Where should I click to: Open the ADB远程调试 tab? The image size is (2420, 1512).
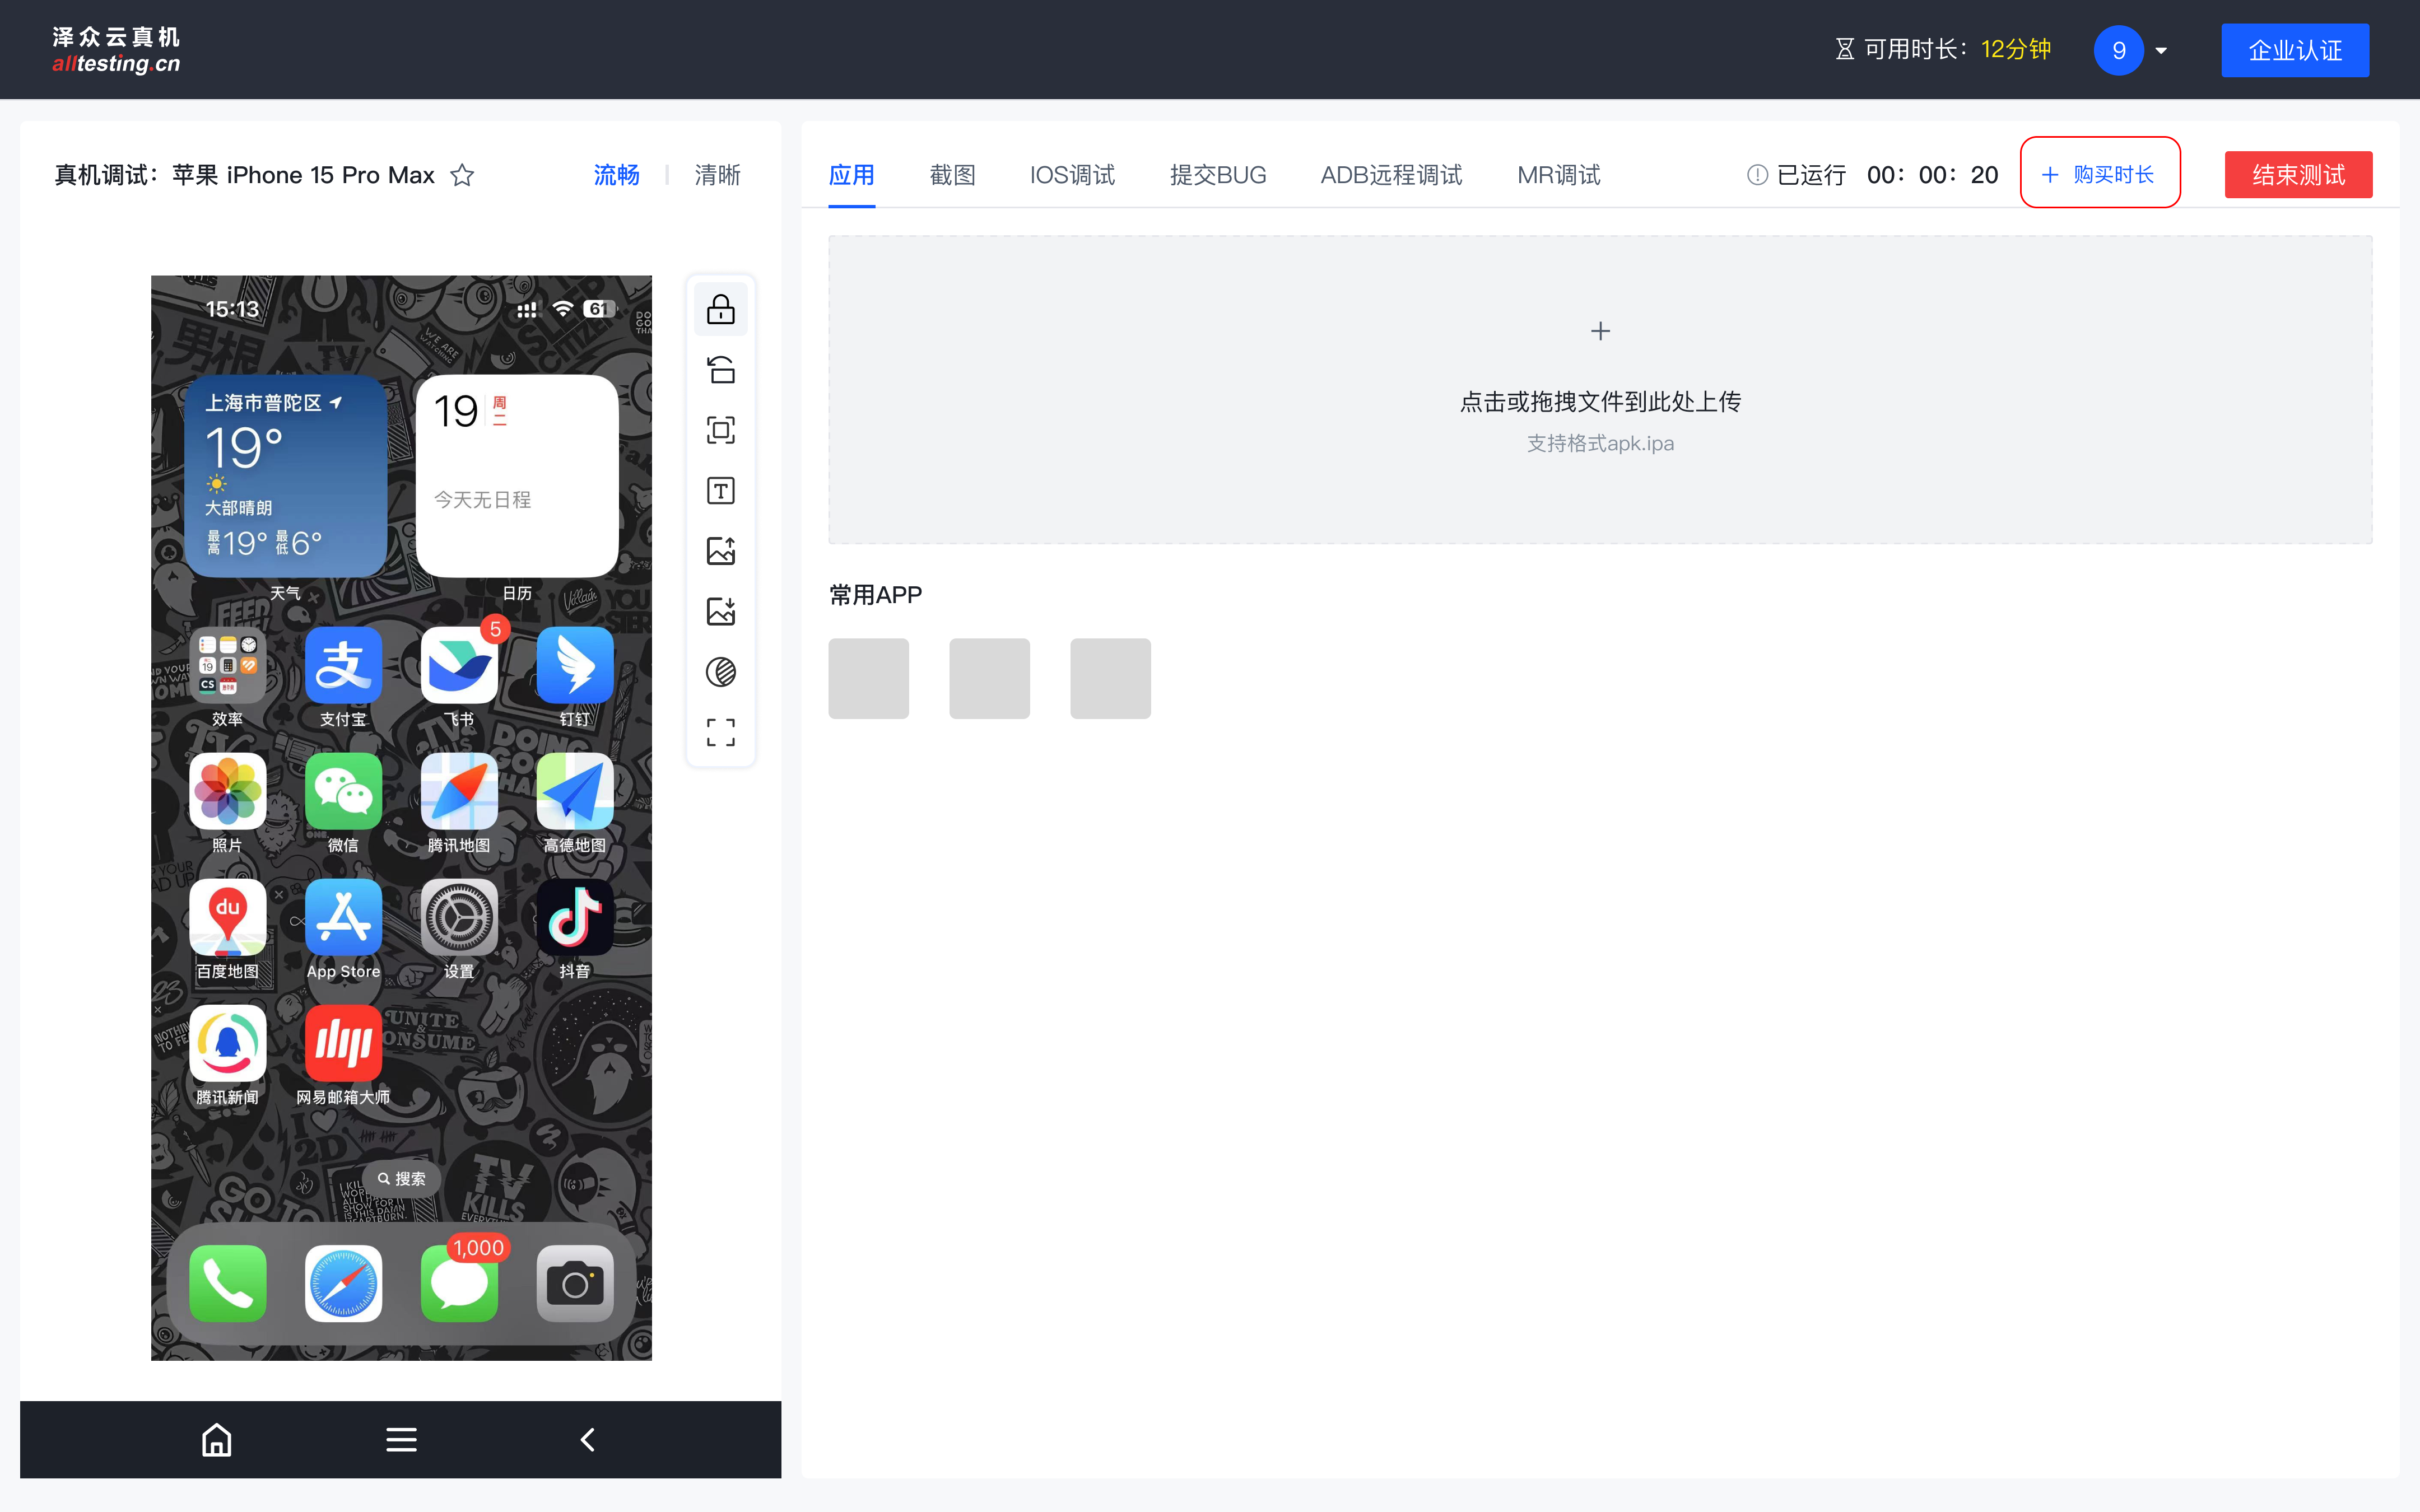(1390, 175)
